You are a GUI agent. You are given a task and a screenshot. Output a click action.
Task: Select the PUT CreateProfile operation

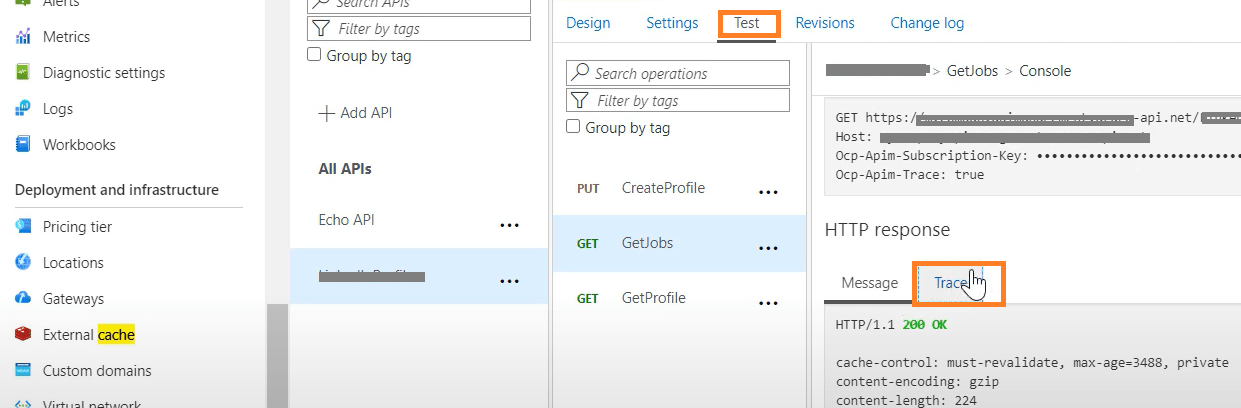coord(679,188)
